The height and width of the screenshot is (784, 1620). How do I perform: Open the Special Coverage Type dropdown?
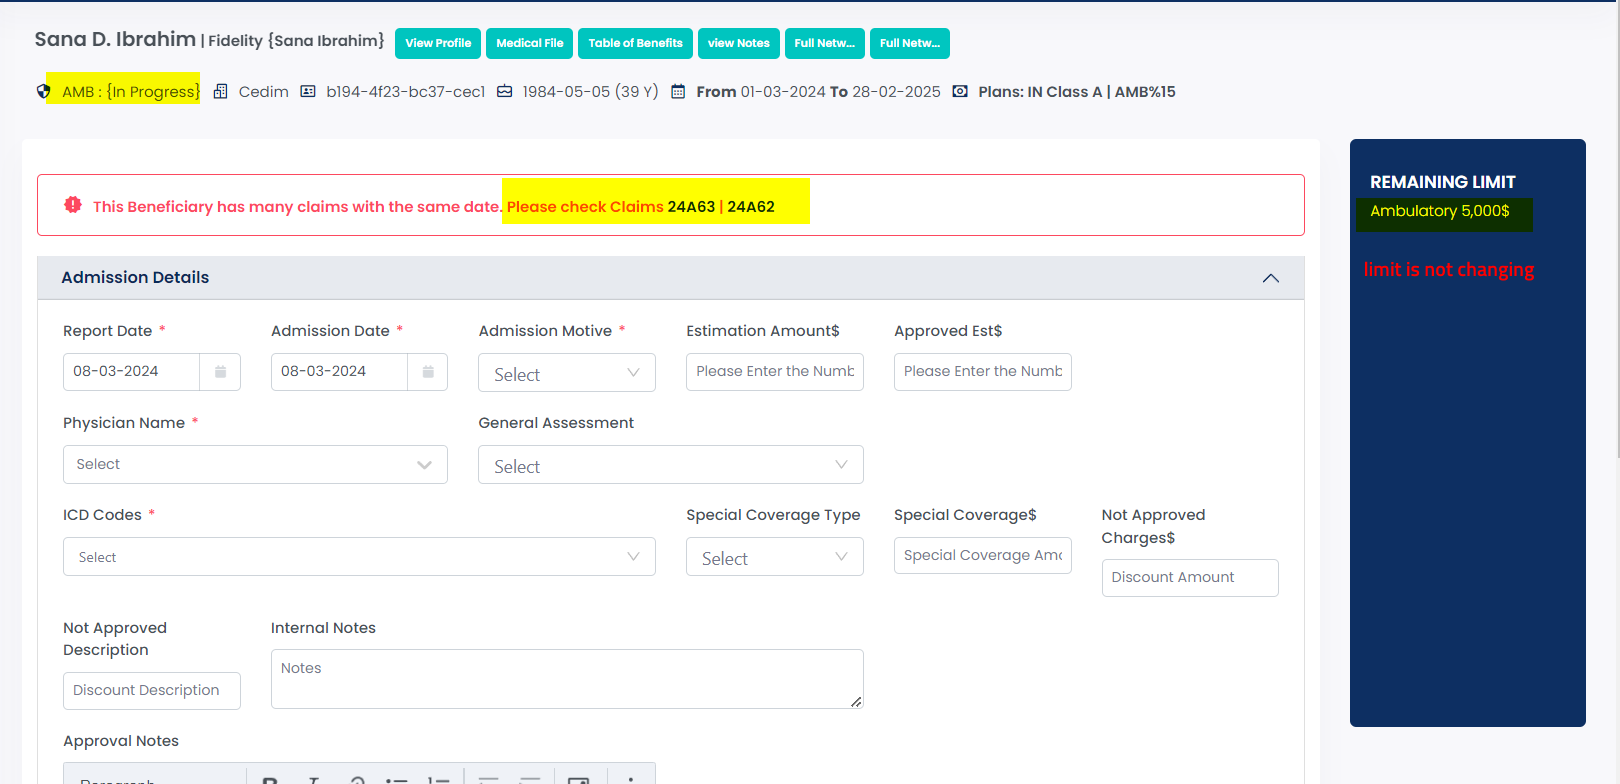774,558
